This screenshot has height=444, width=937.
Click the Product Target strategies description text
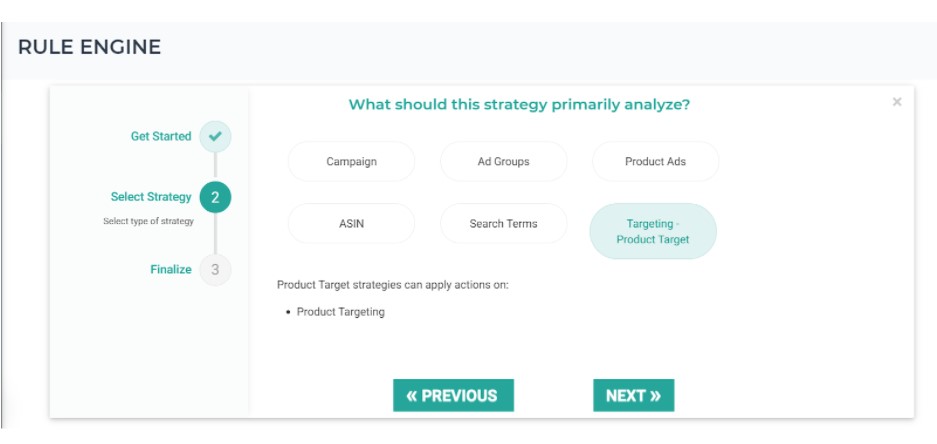[392, 285]
